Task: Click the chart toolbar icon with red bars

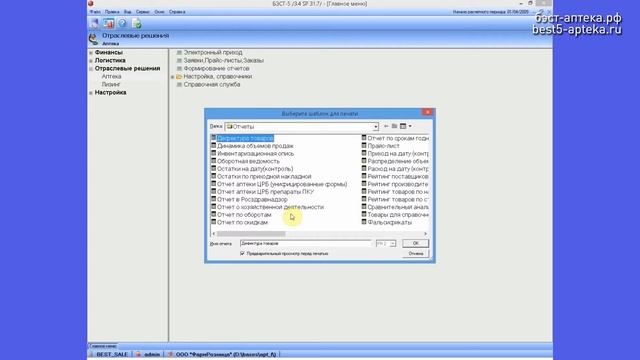Action: (x=108, y=24)
